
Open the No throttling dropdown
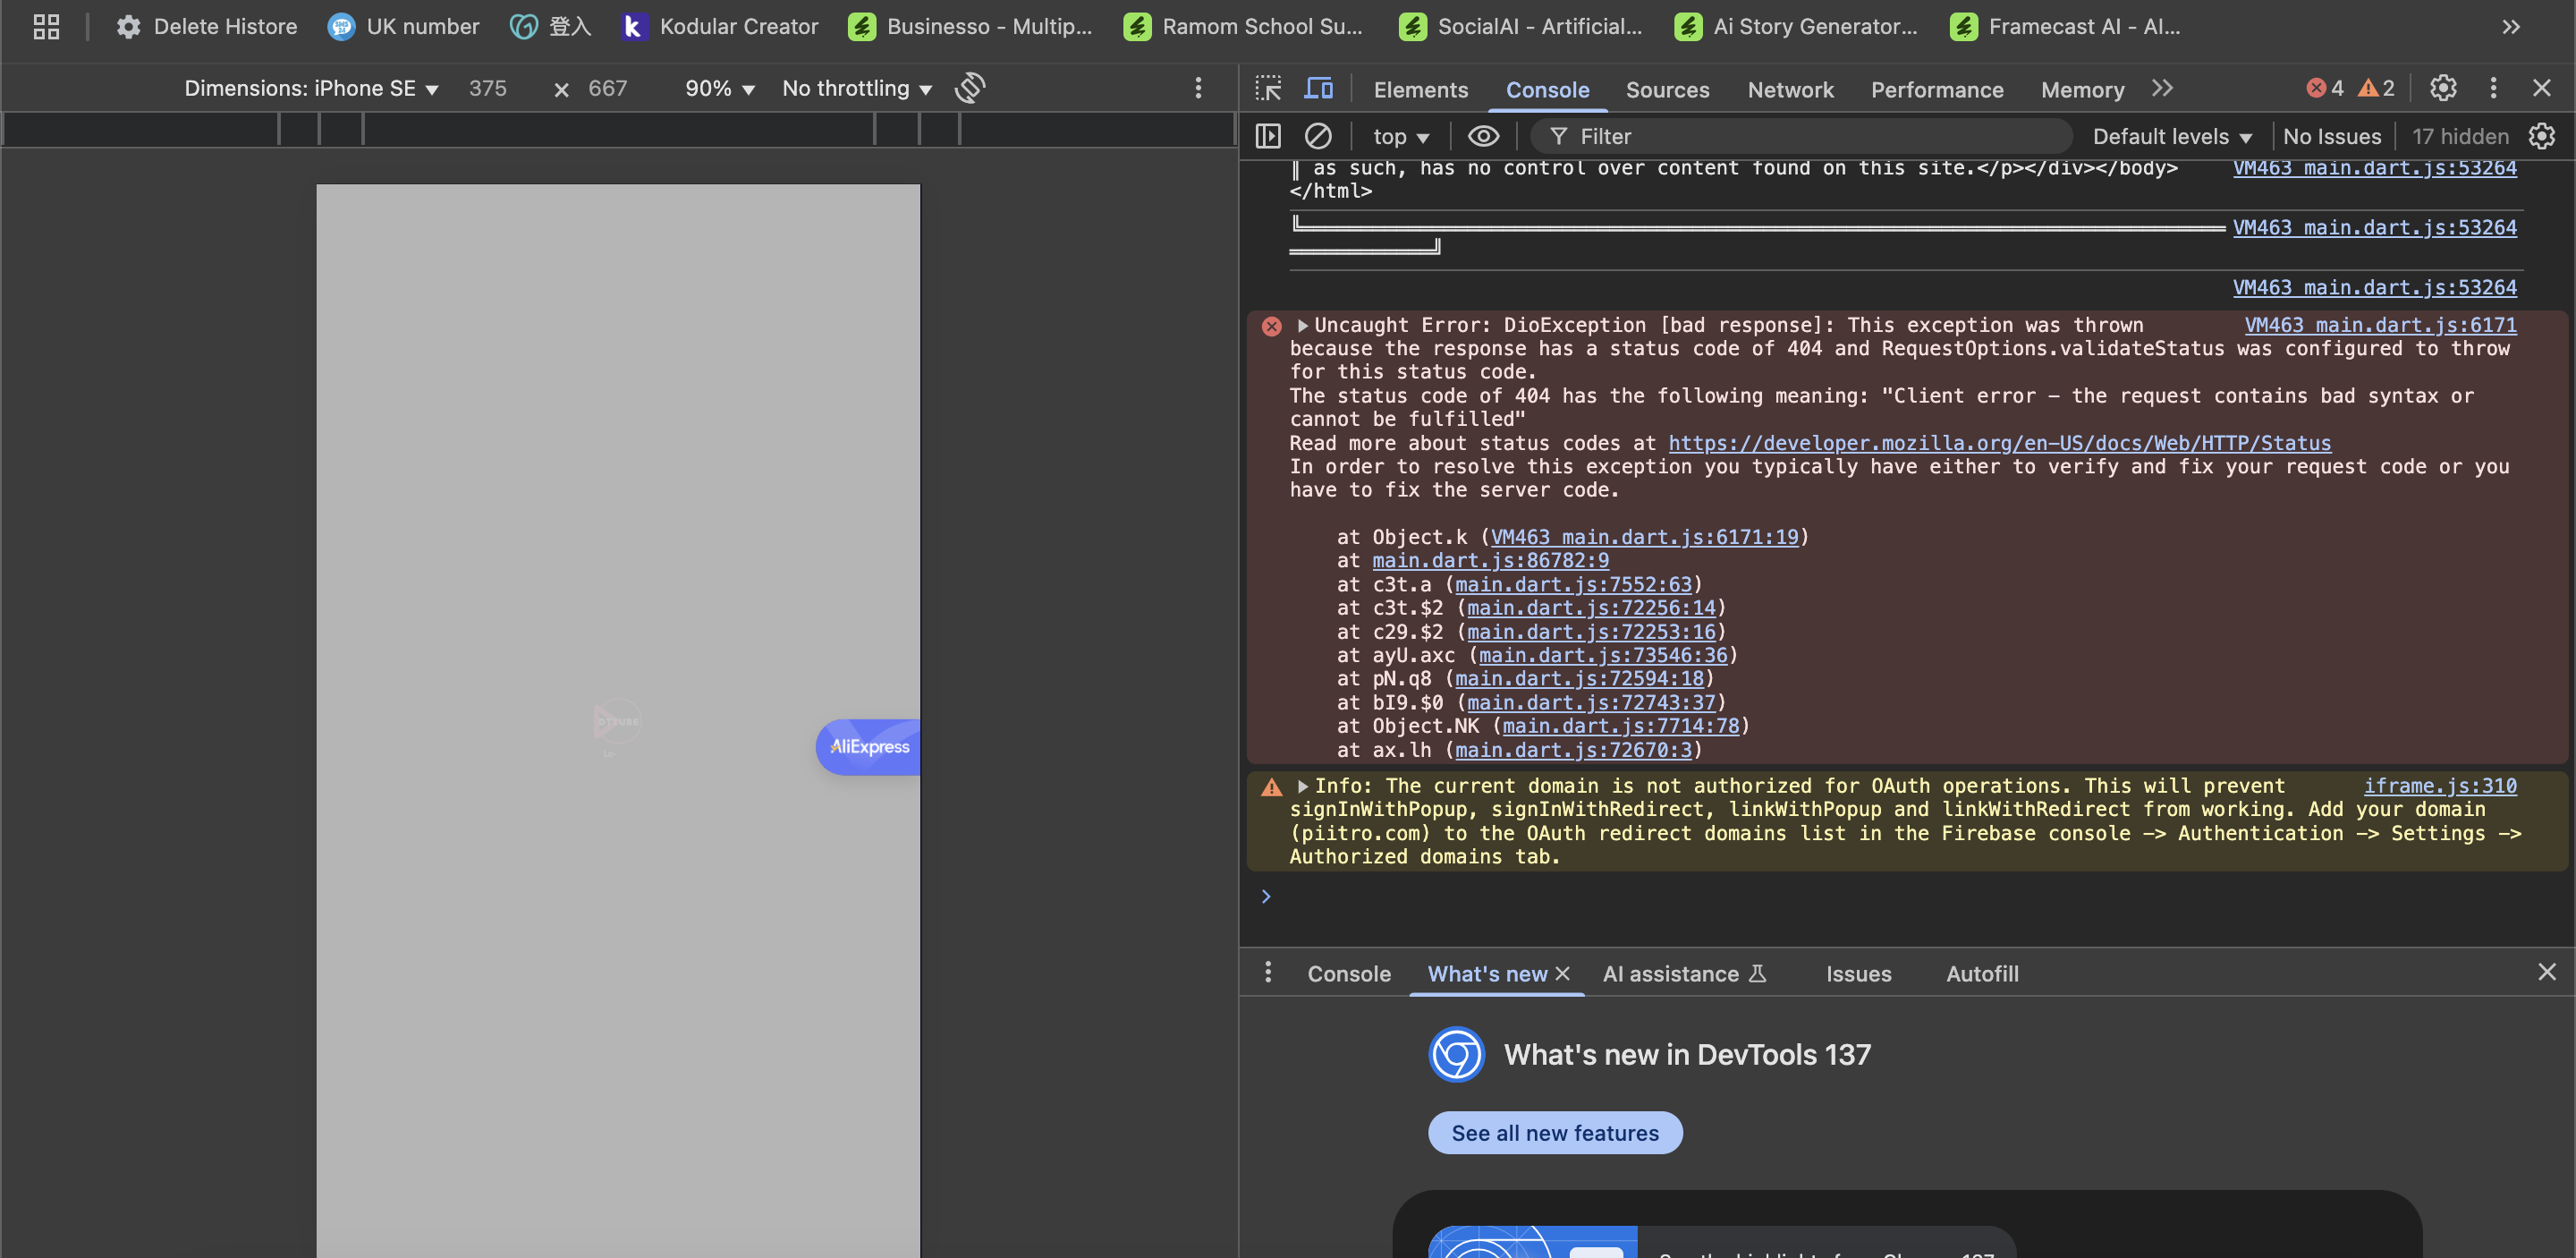coord(857,89)
